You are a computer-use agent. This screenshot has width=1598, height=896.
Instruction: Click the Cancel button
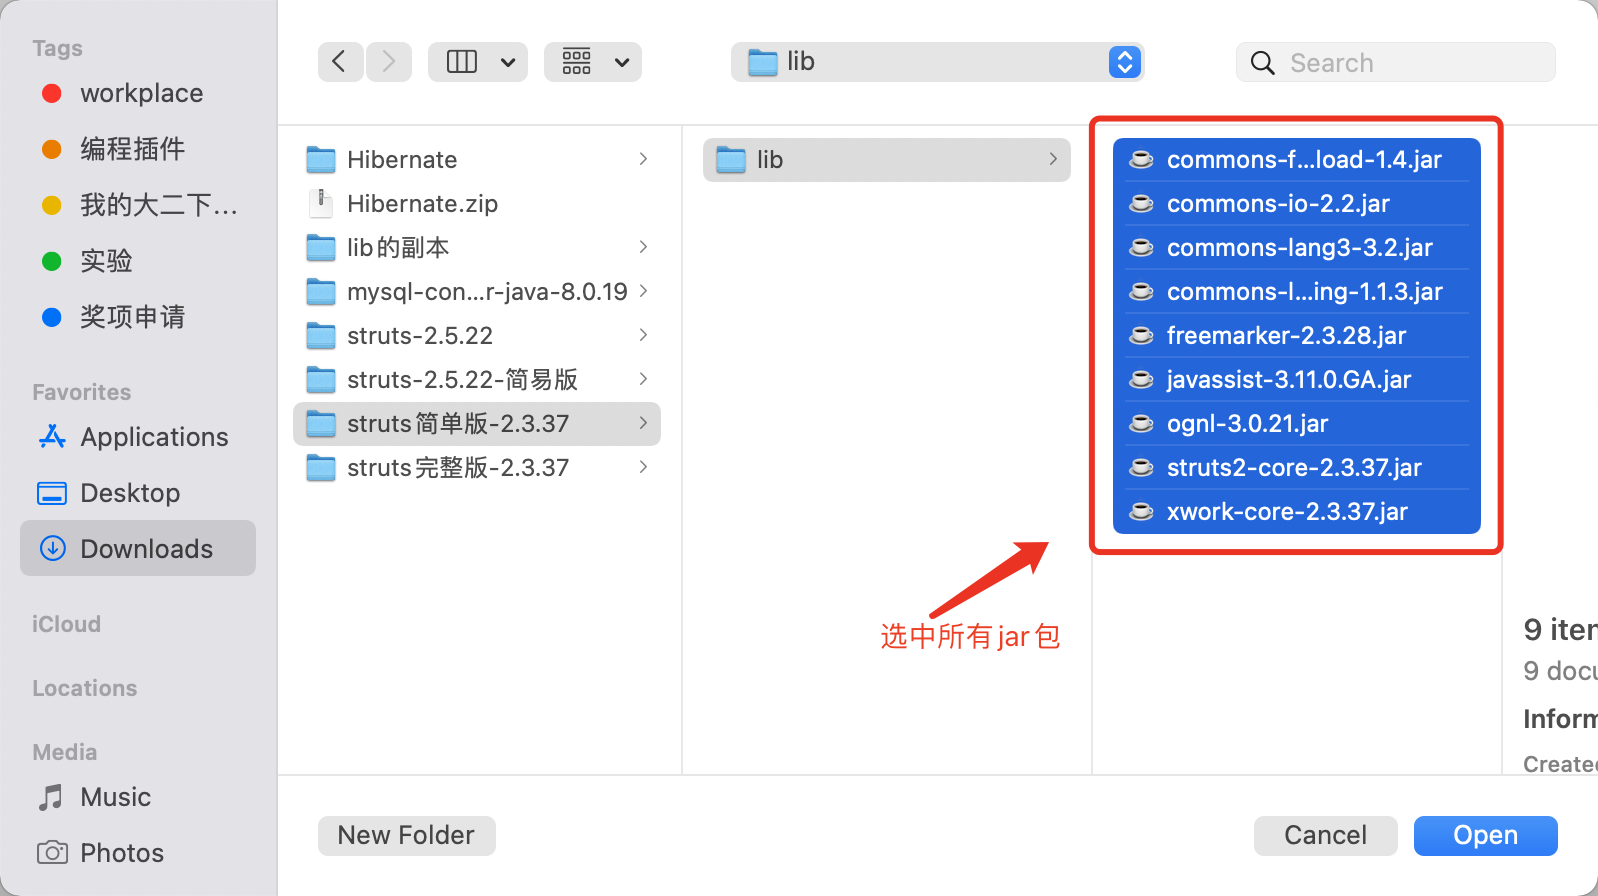1326,835
